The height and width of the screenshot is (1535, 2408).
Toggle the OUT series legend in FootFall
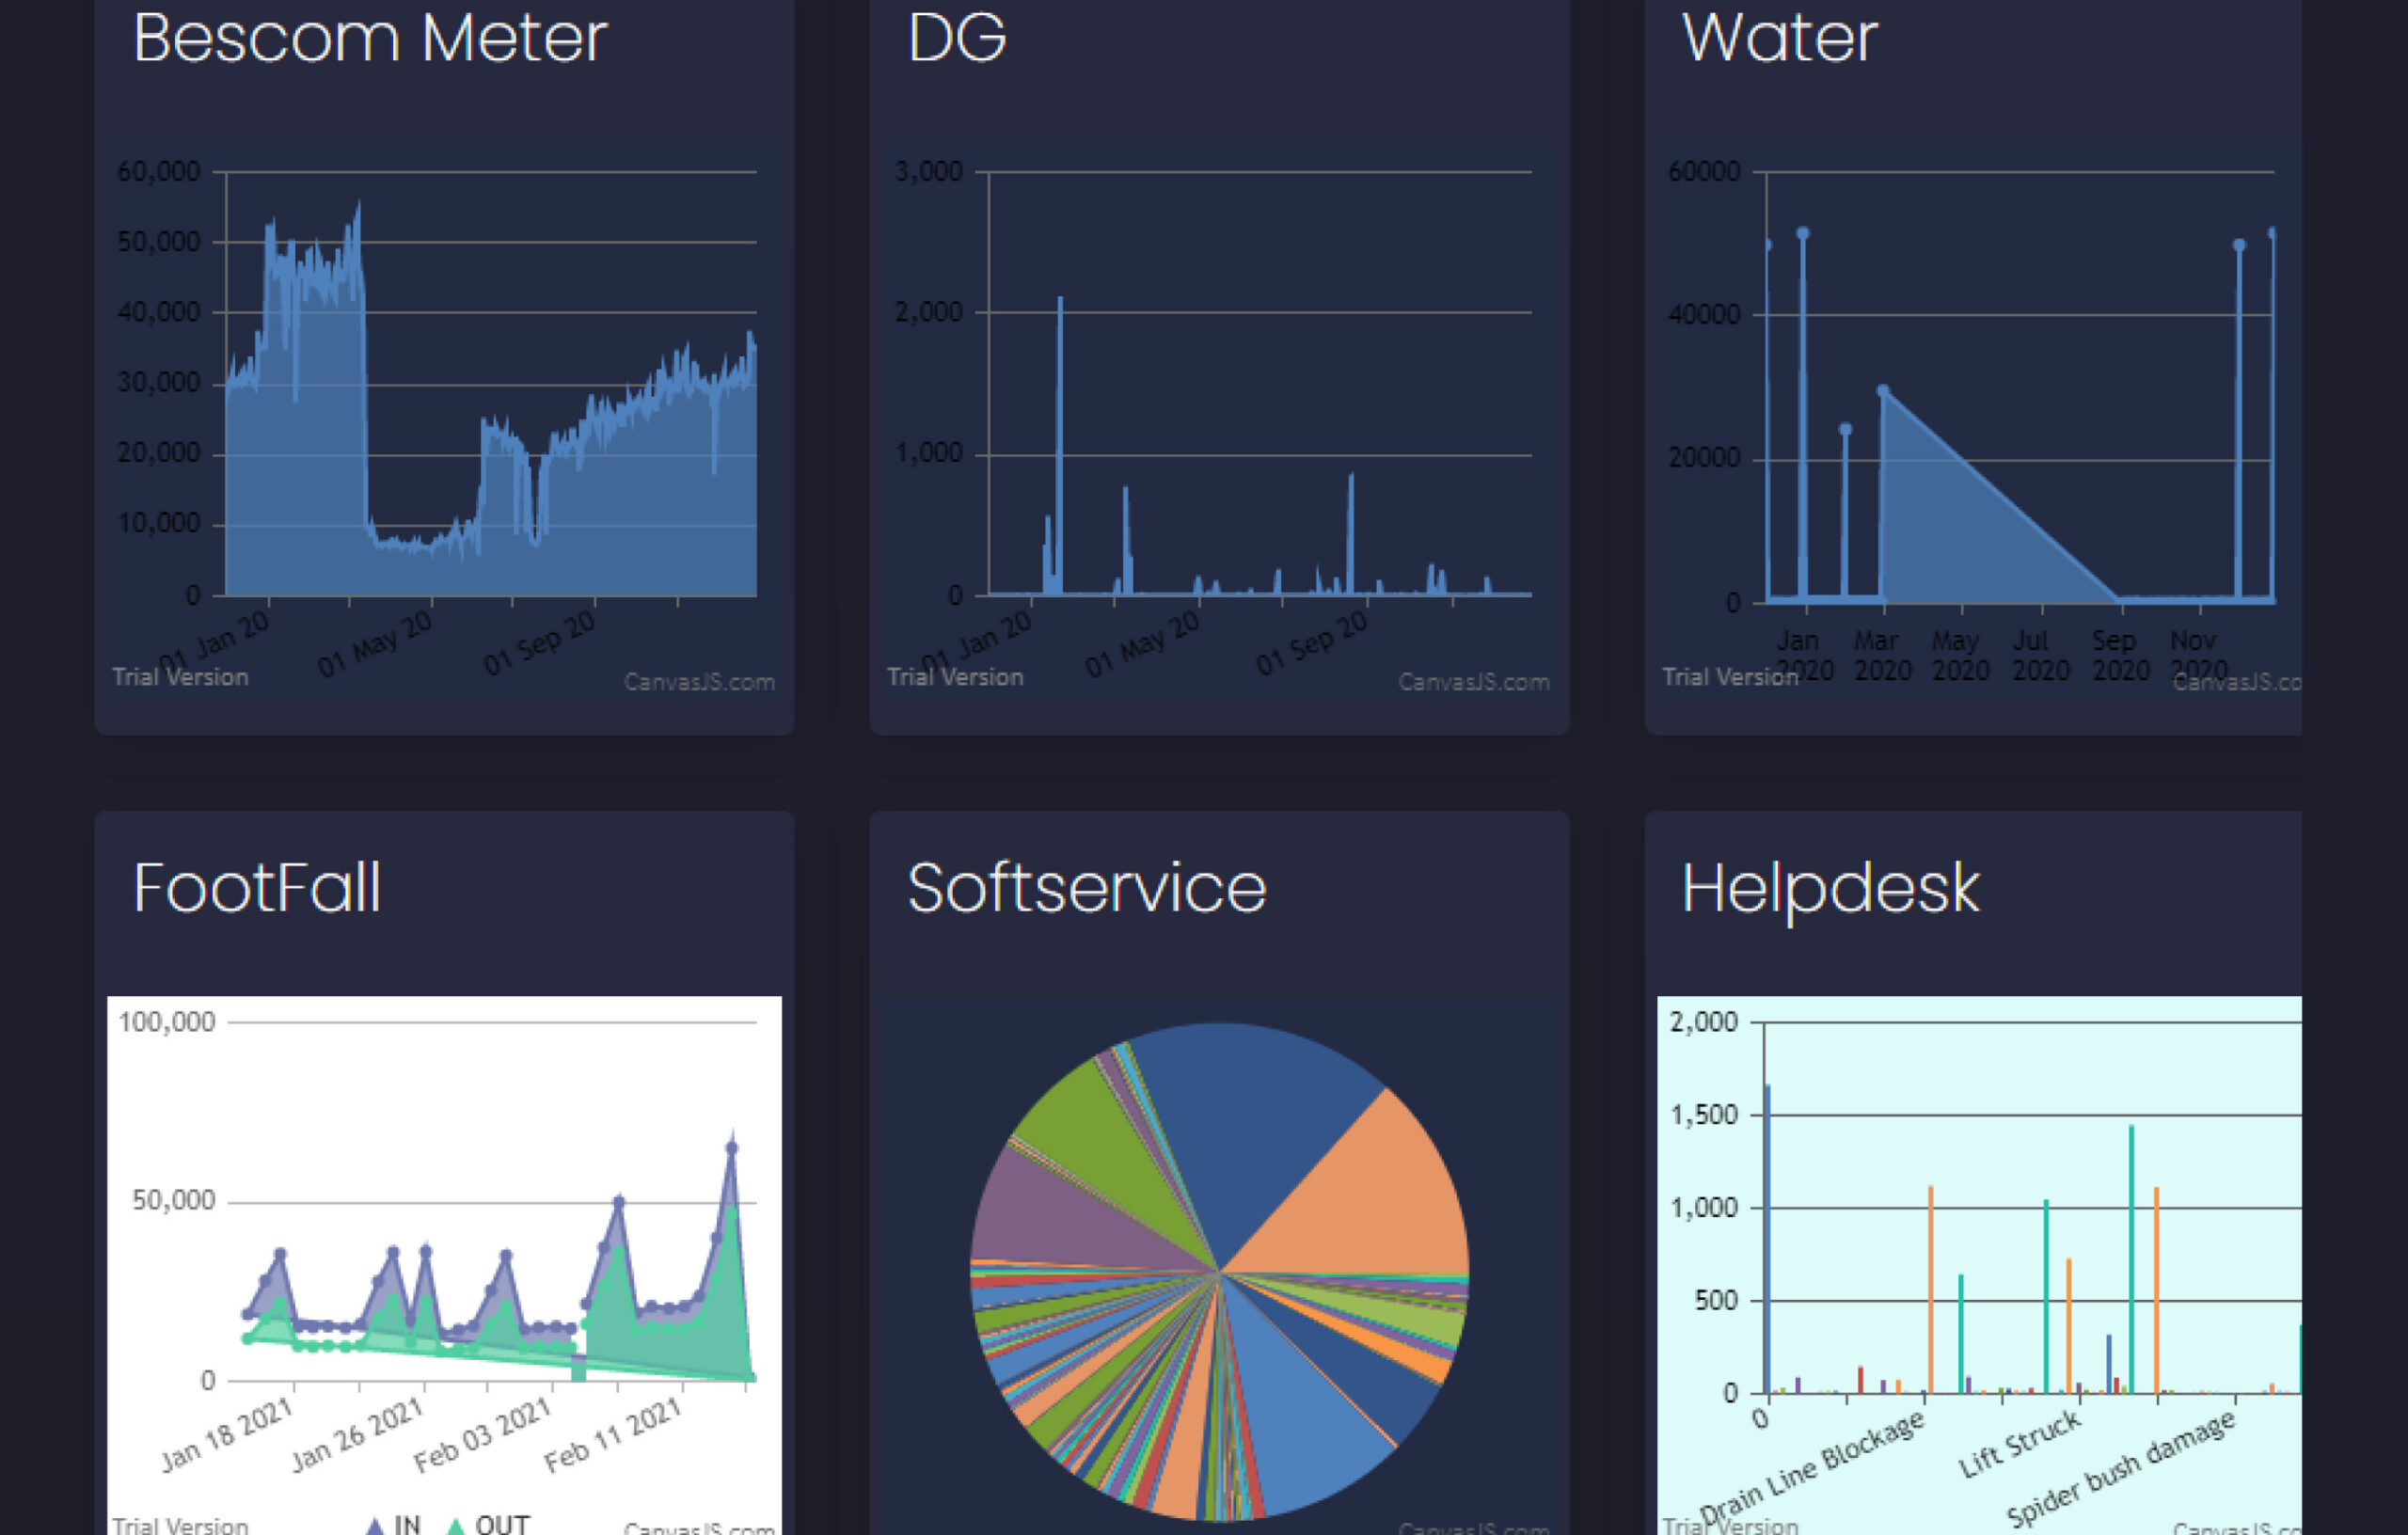pos(487,1524)
